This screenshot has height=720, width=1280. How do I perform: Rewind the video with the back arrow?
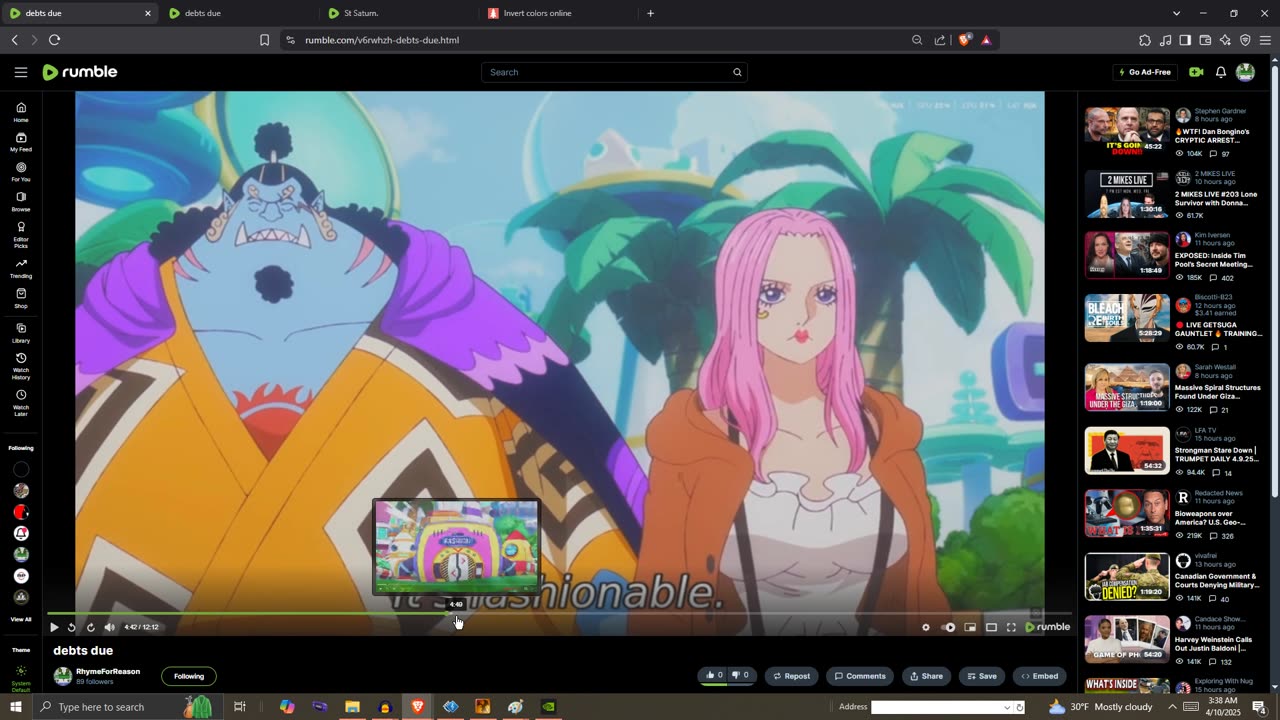[x=72, y=627]
